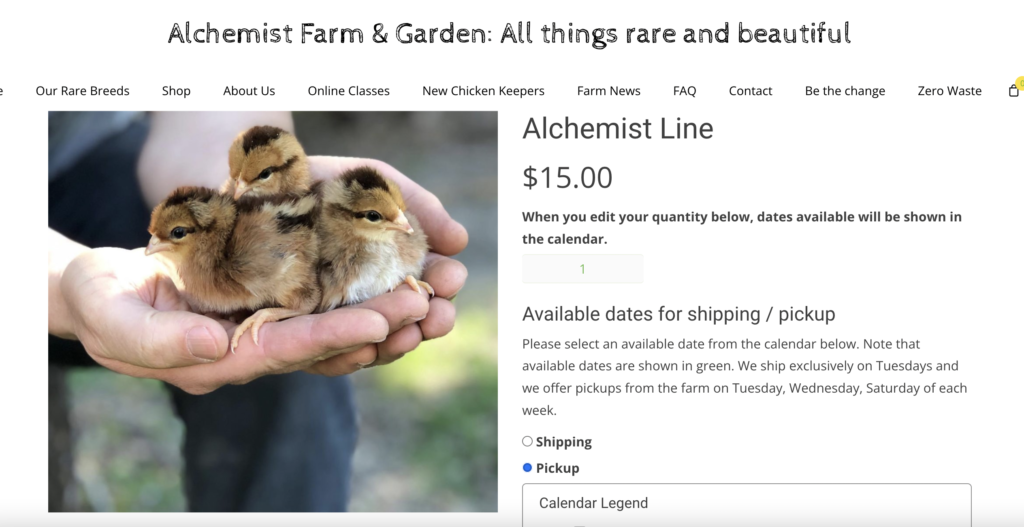
Task: Click the $15.00 price text
Action: pos(567,177)
